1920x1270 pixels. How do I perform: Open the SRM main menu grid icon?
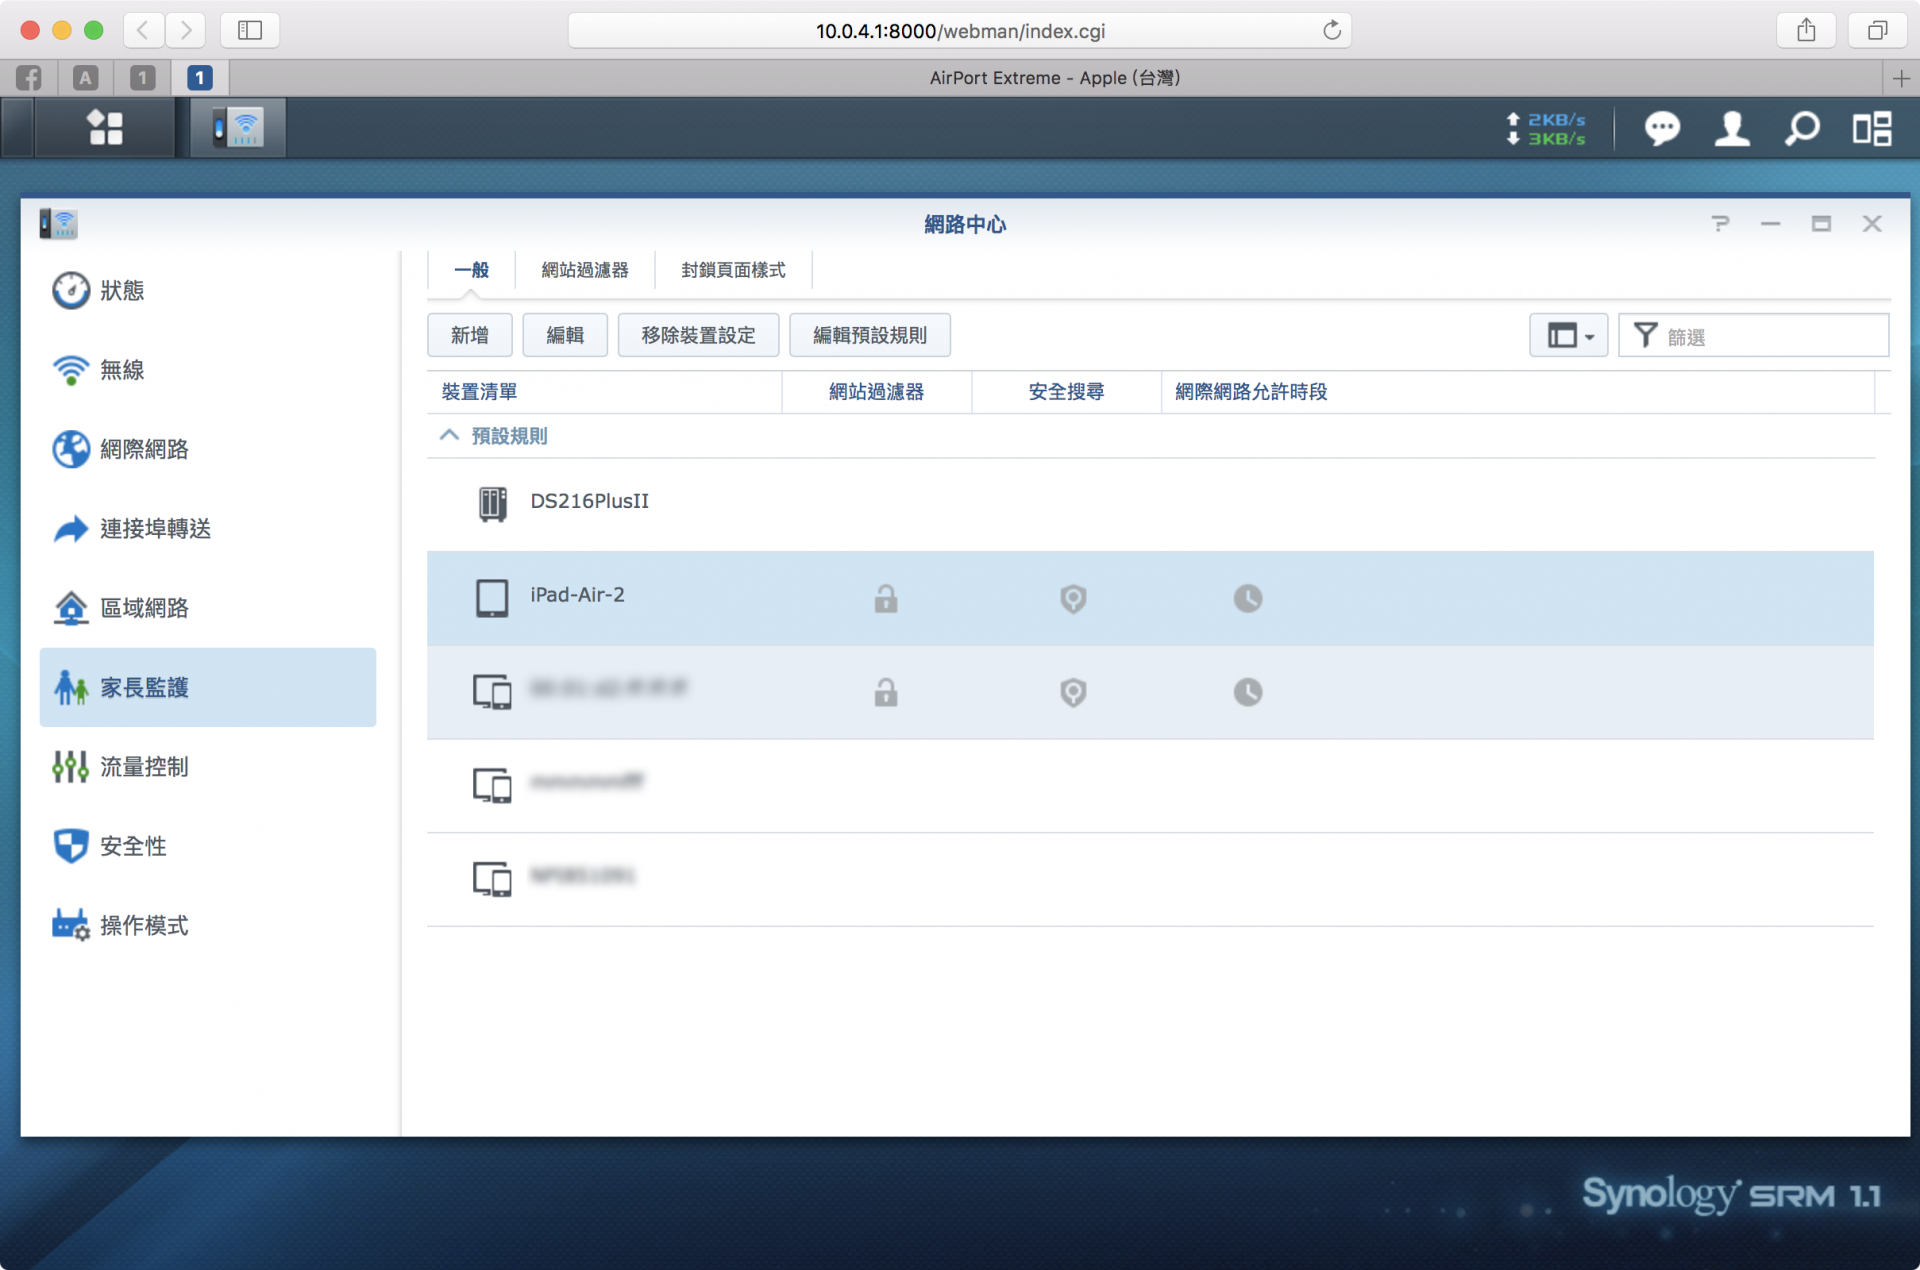[104, 128]
